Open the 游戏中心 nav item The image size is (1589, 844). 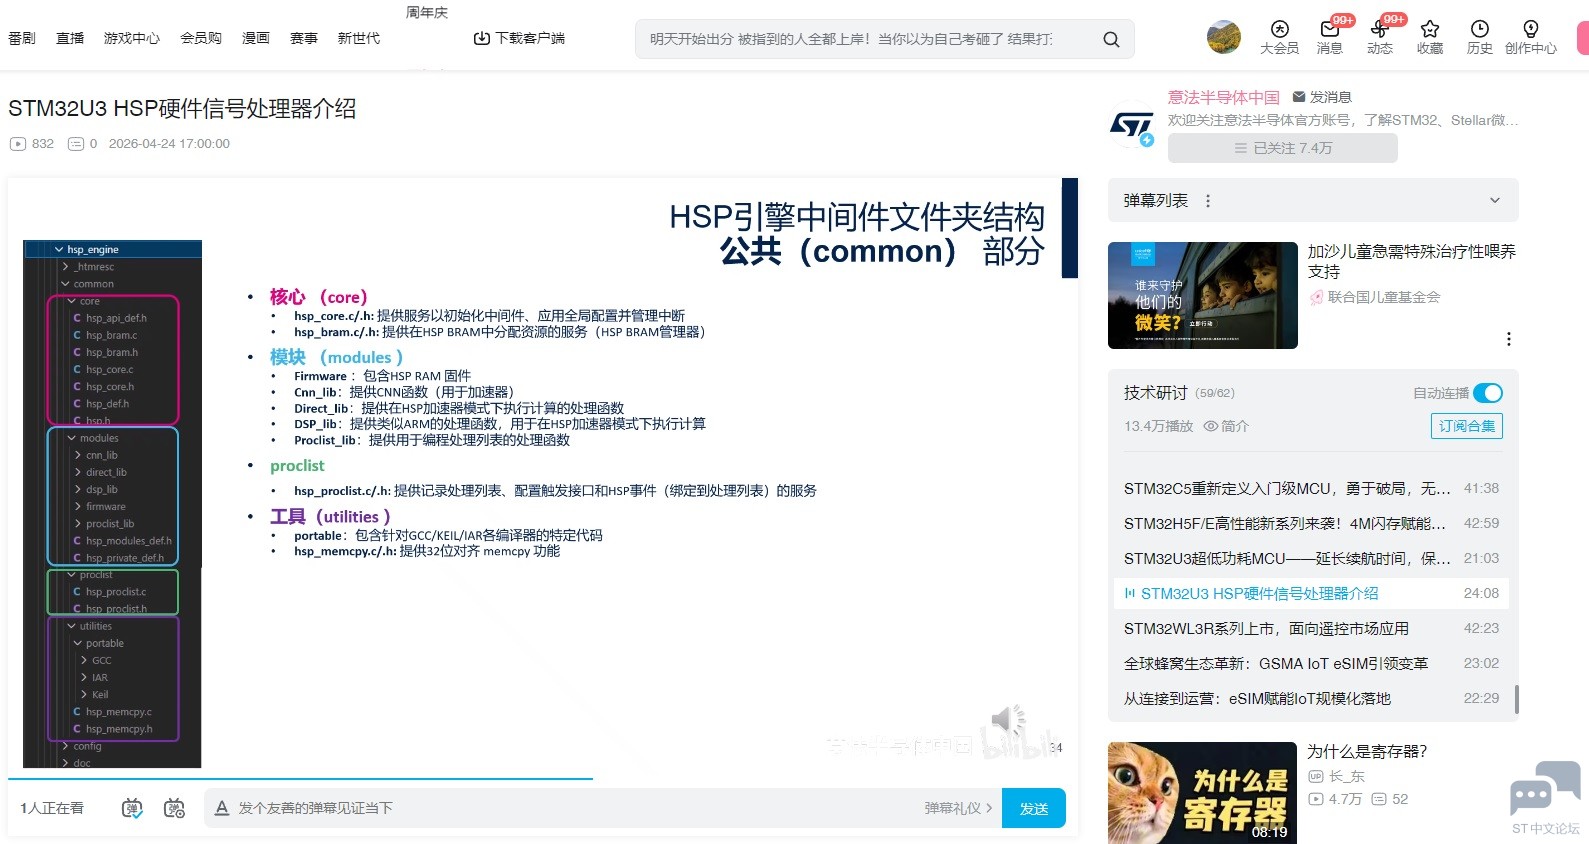(132, 38)
